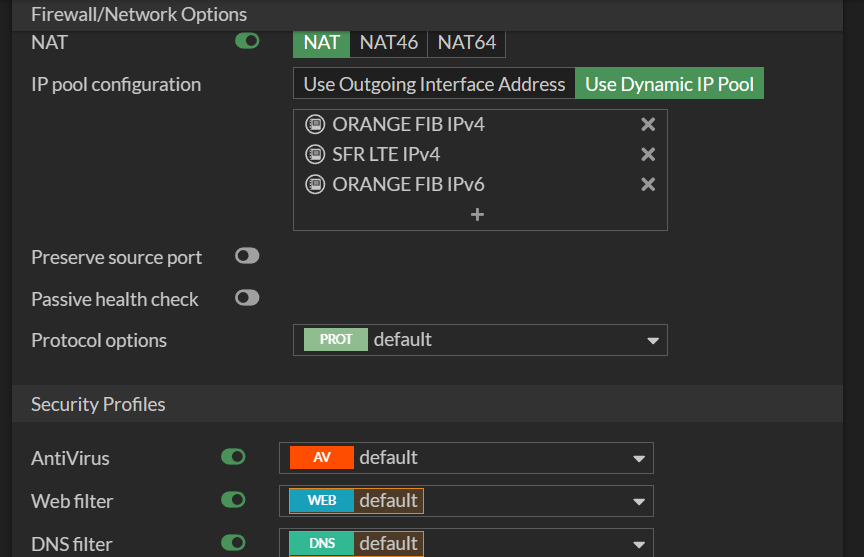Click the ORANGE FIB IPv4 pool icon
Viewport: 864px width, 557px height.
coord(316,125)
